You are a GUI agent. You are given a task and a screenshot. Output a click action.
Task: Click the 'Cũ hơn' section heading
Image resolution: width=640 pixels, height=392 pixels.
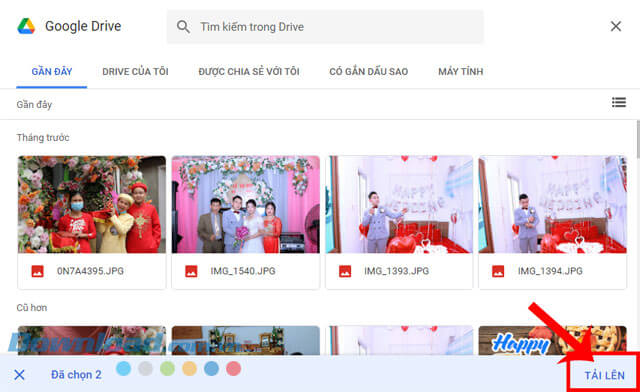[x=31, y=307]
